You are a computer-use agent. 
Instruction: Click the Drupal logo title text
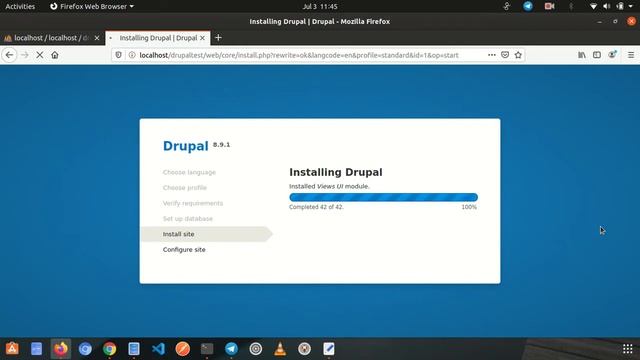[185, 146]
